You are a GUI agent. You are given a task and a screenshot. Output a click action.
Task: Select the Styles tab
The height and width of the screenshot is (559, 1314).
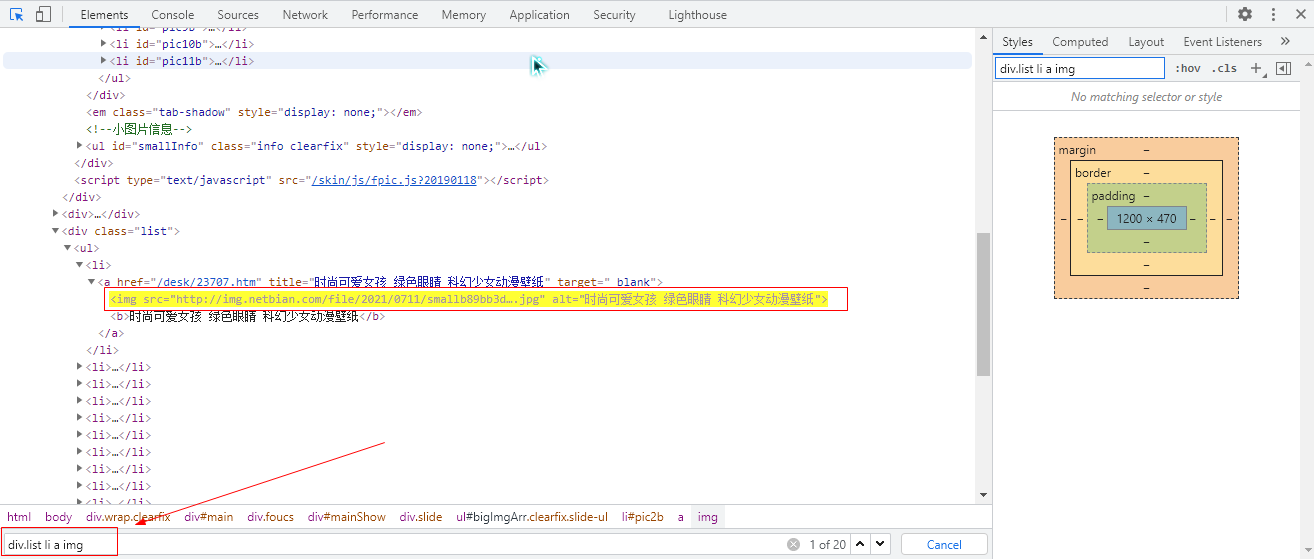(x=1017, y=42)
